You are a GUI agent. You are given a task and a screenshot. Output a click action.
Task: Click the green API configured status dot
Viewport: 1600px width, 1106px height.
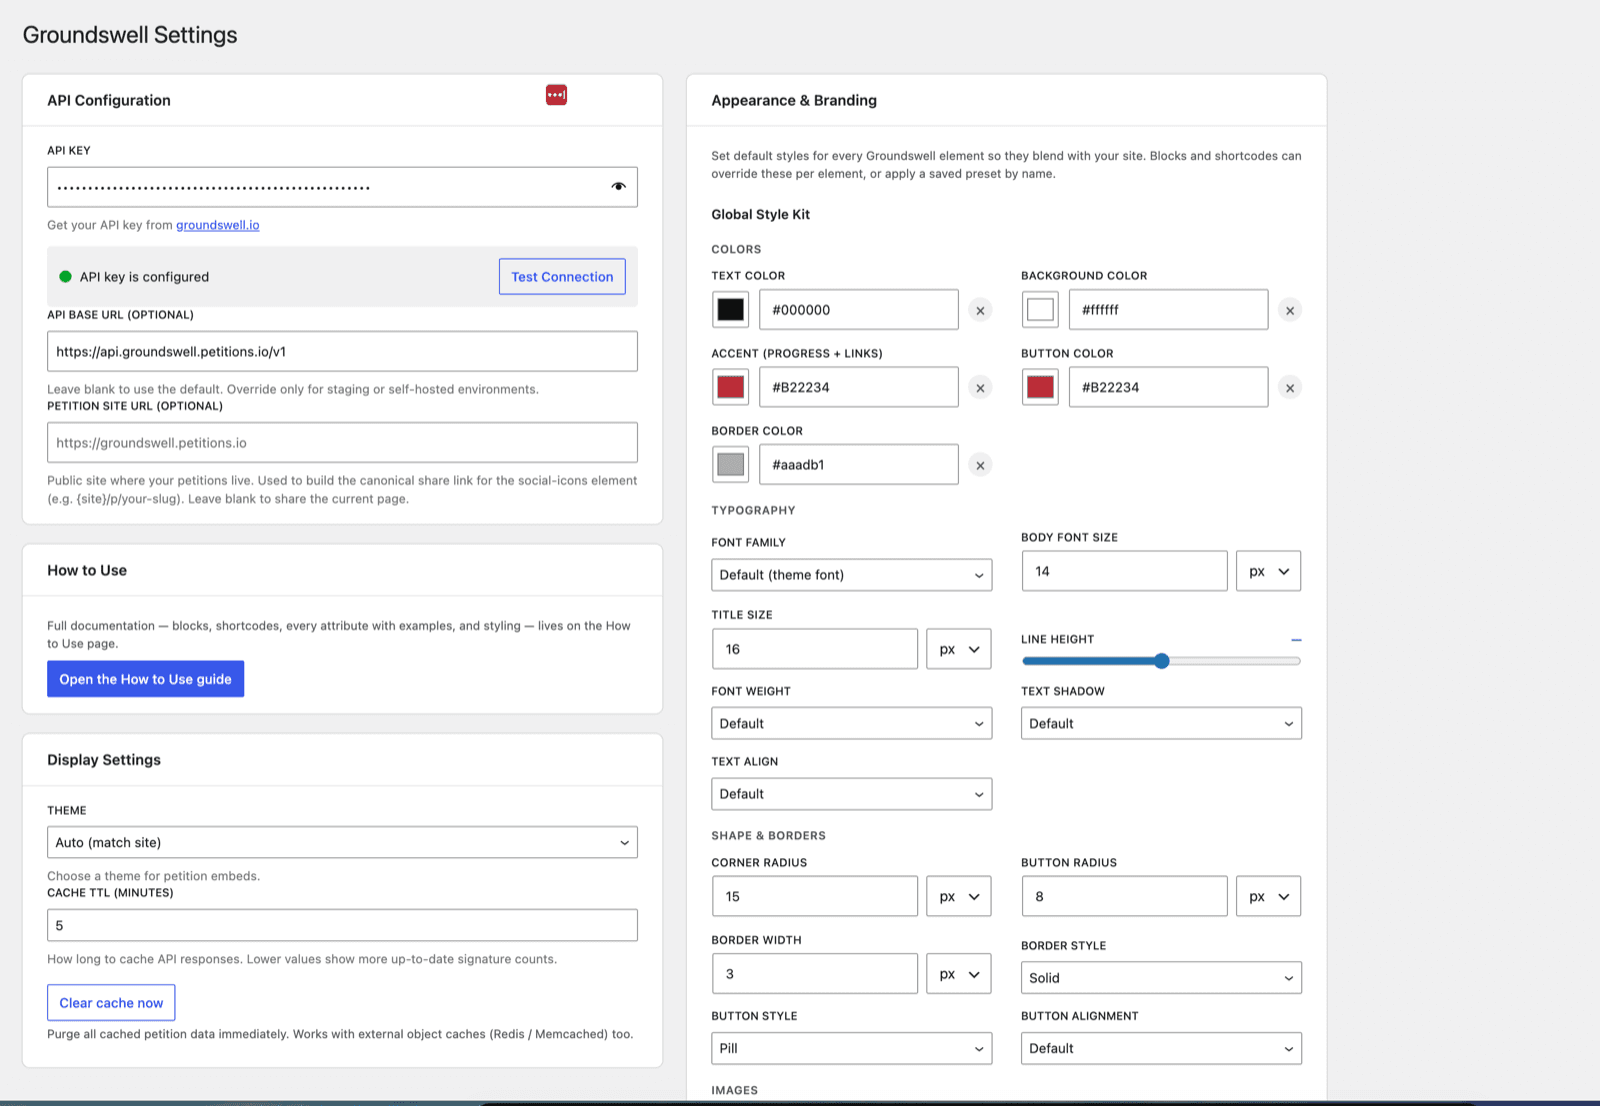click(x=65, y=277)
